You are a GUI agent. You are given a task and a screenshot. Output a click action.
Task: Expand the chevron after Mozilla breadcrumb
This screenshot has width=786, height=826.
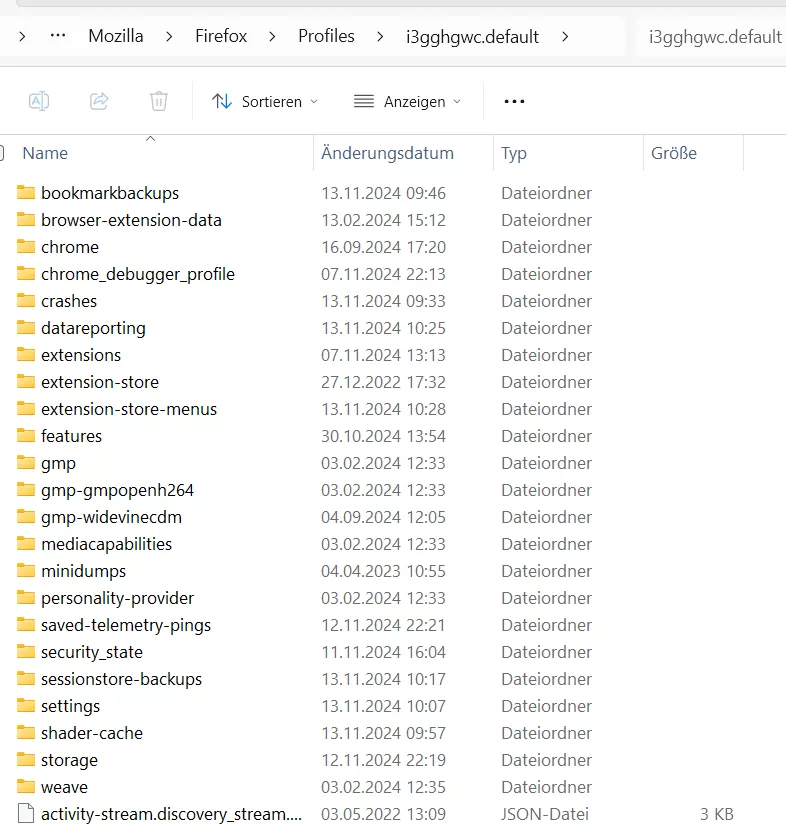tap(169, 36)
